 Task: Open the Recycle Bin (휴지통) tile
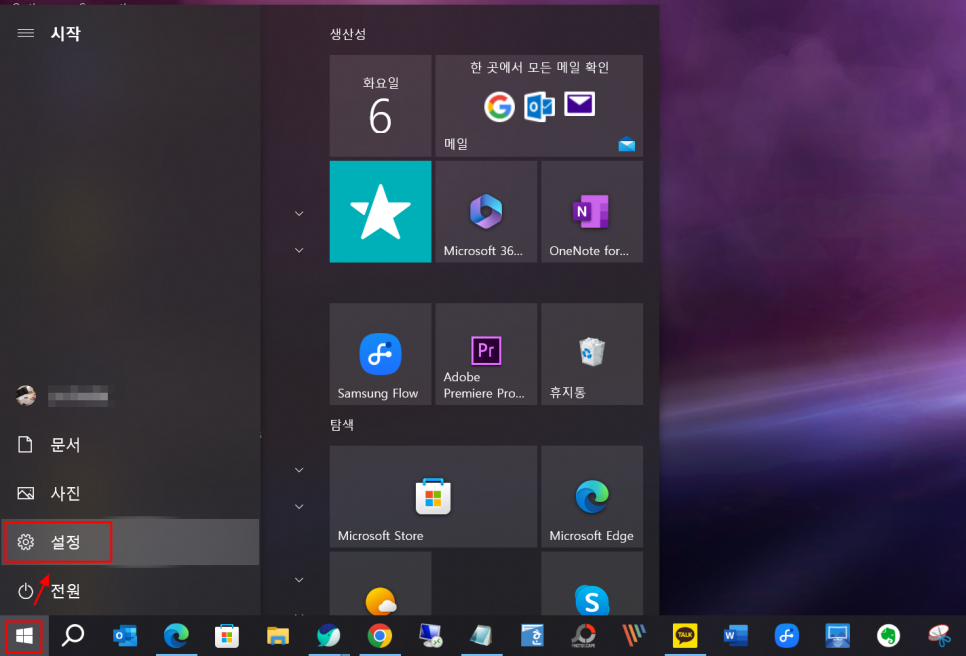point(592,354)
